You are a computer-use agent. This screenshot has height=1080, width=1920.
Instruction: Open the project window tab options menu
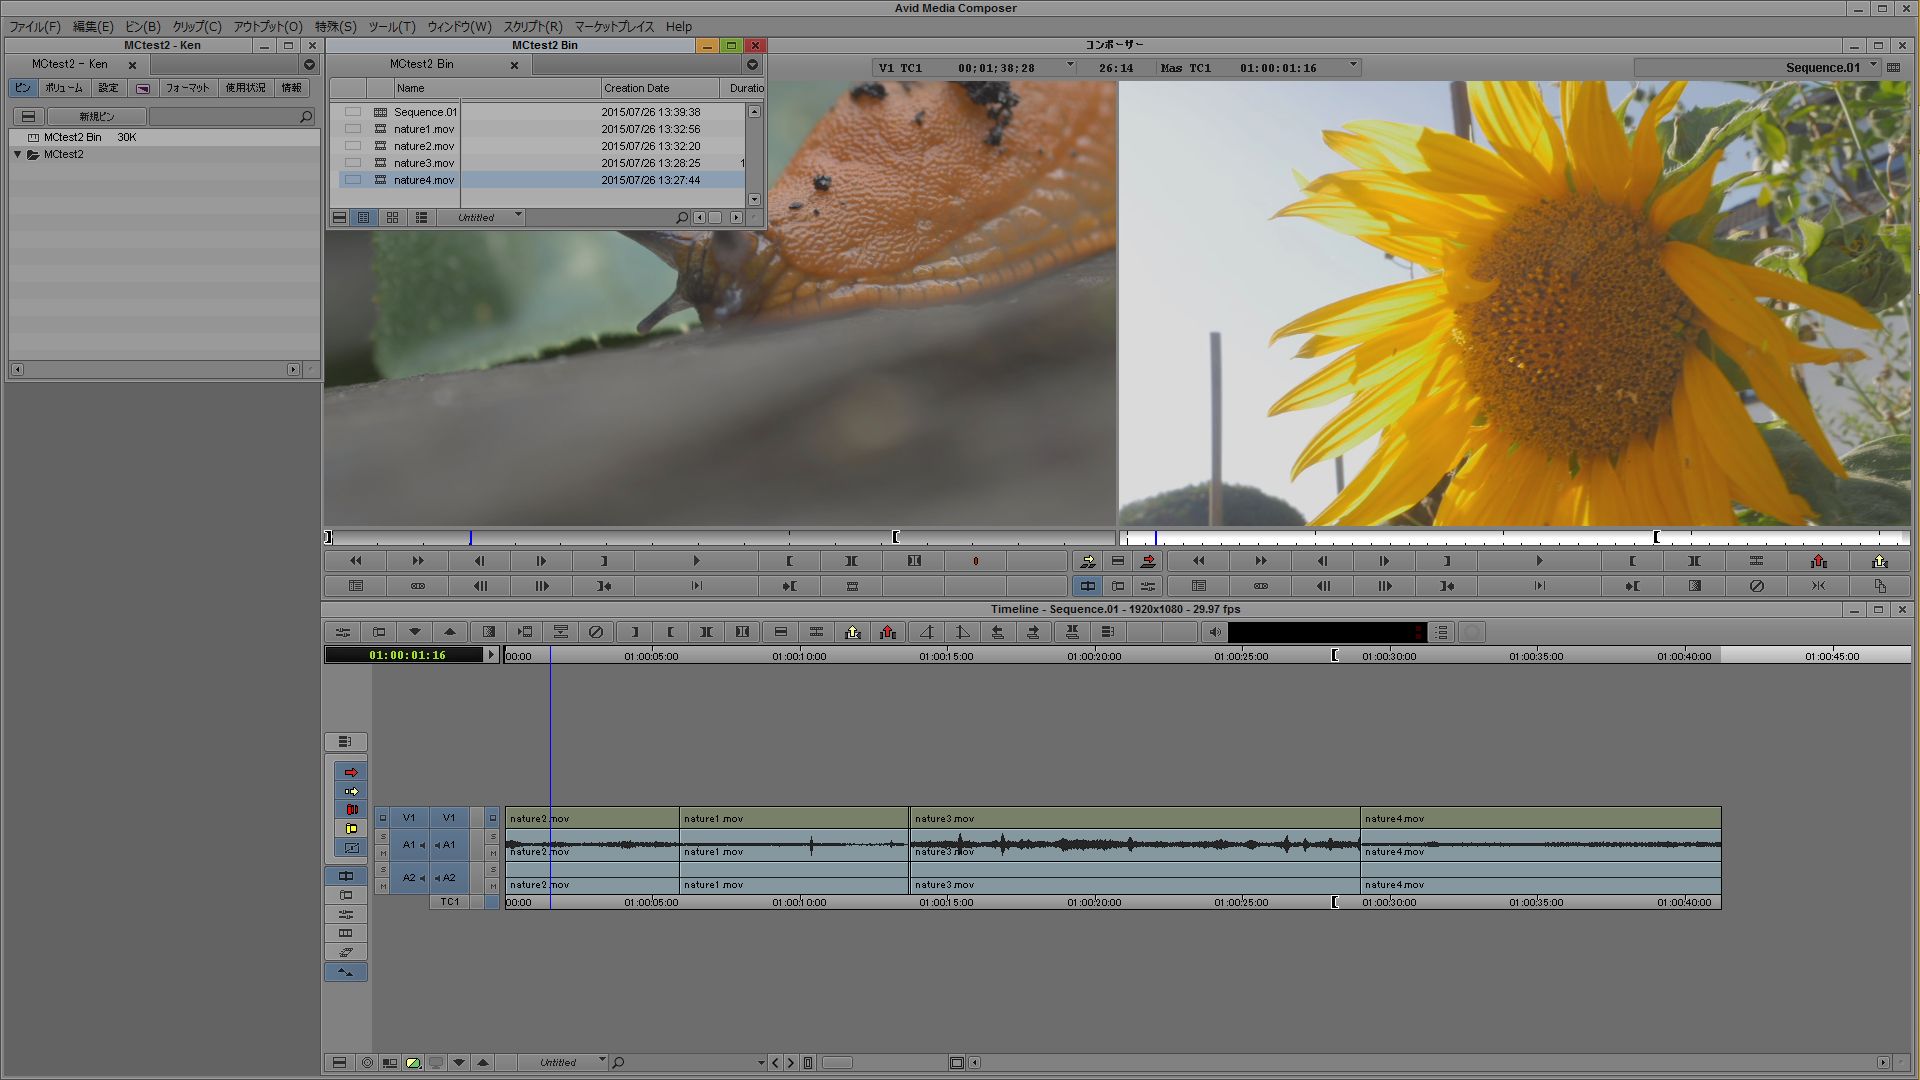pyautogui.click(x=309, y=65)
